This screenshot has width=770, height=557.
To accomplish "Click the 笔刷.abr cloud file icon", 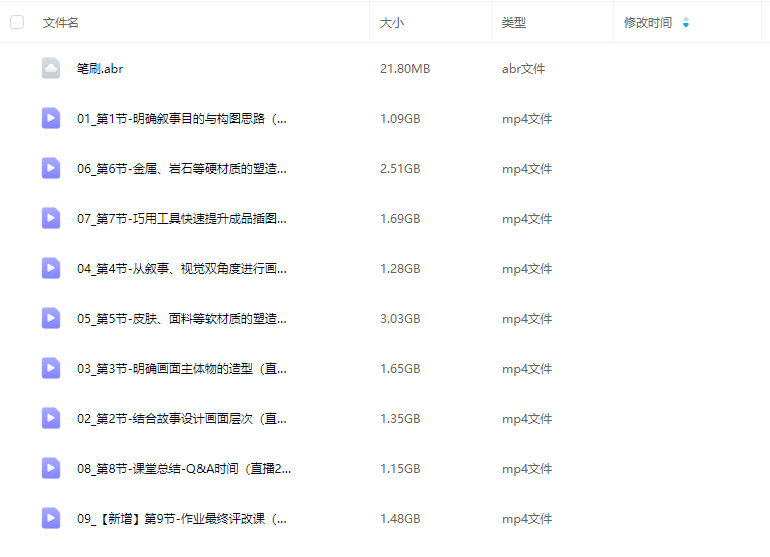I will [51, 68].
